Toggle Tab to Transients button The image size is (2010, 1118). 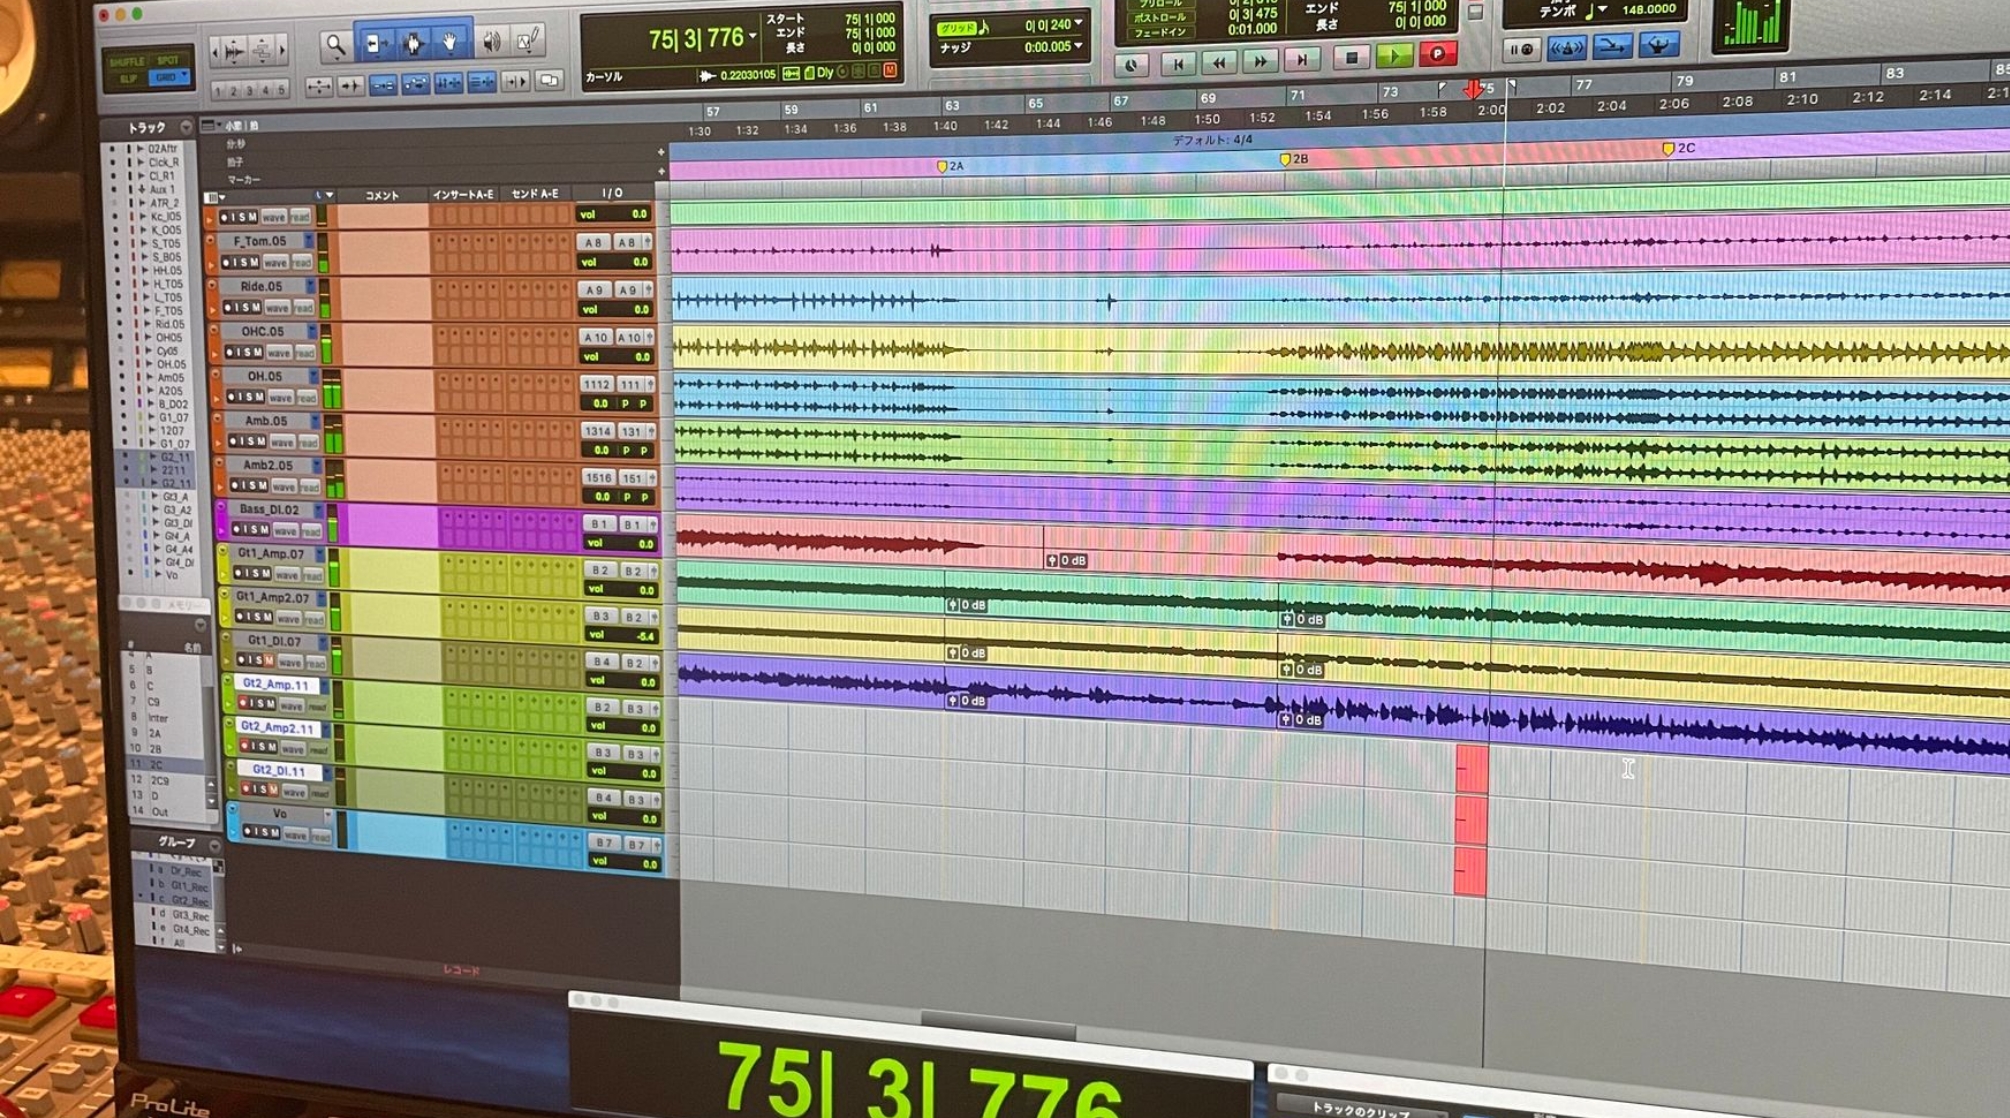click(349, 86)
